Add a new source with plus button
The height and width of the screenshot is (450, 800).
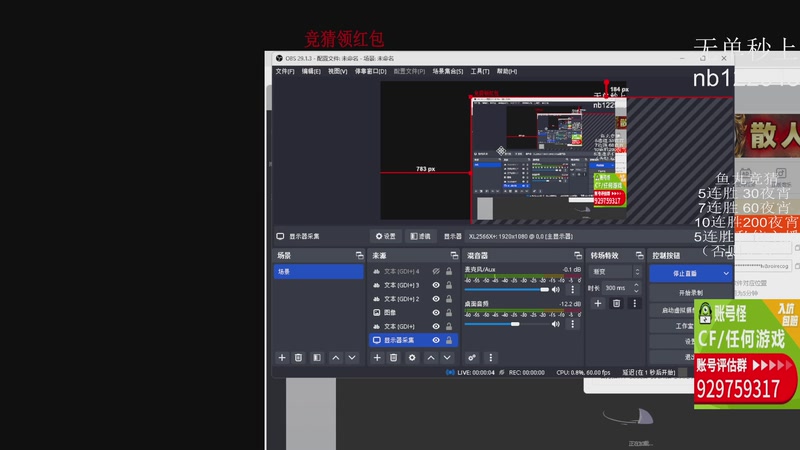point(377,358)
